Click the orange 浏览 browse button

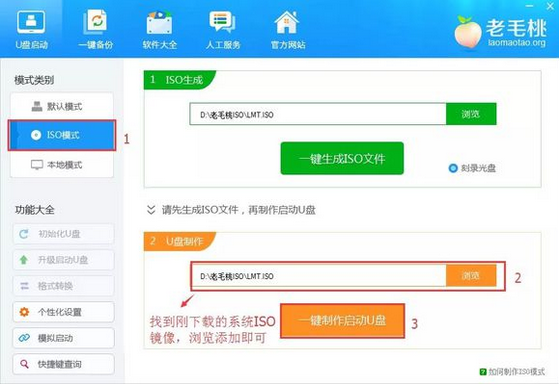[471, 276]
